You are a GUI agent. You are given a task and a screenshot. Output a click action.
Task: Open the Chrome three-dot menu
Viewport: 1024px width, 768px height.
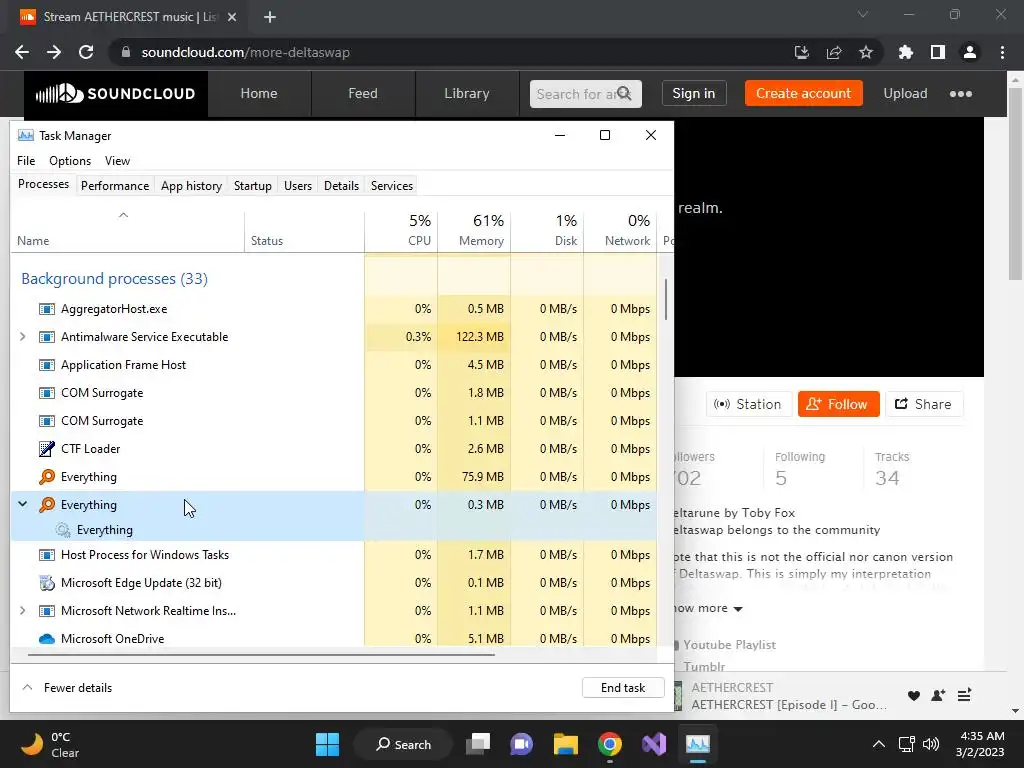1002,52
